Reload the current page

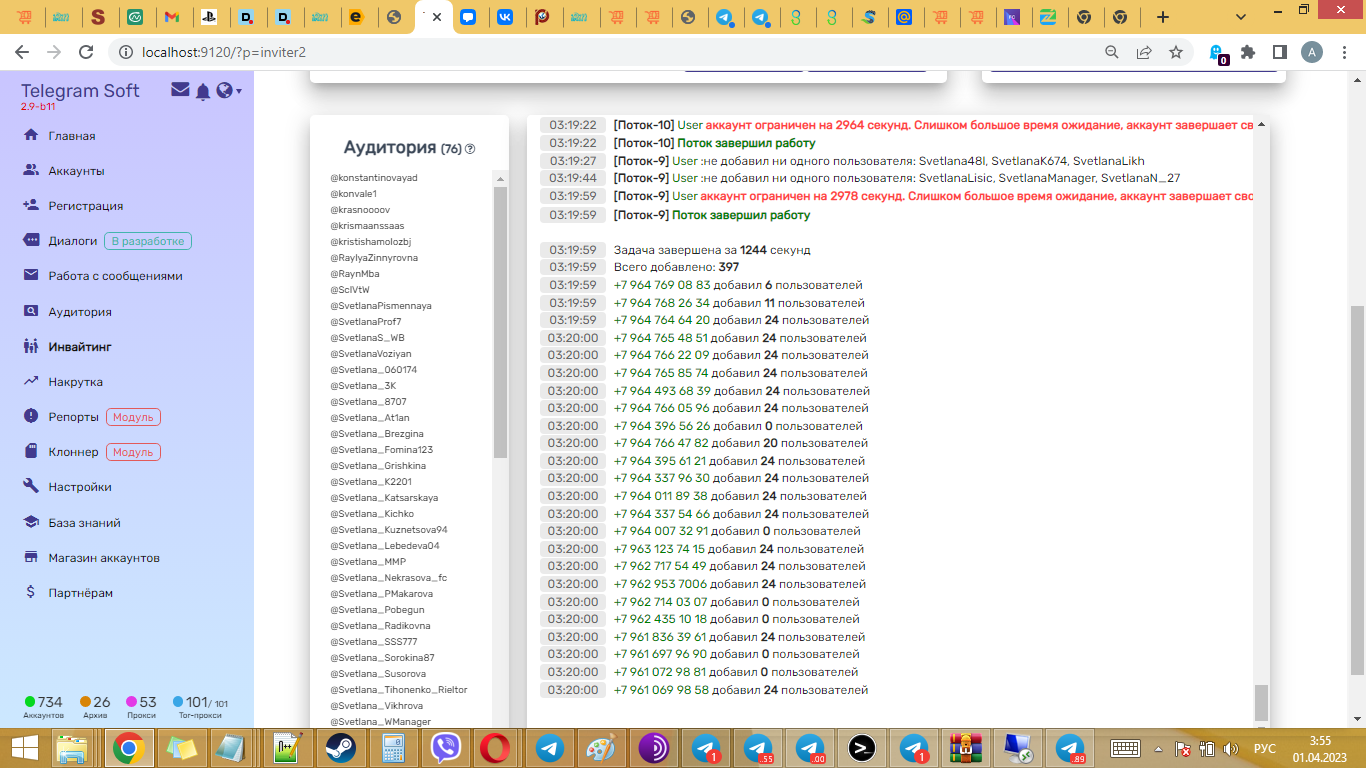click(86, 52)
